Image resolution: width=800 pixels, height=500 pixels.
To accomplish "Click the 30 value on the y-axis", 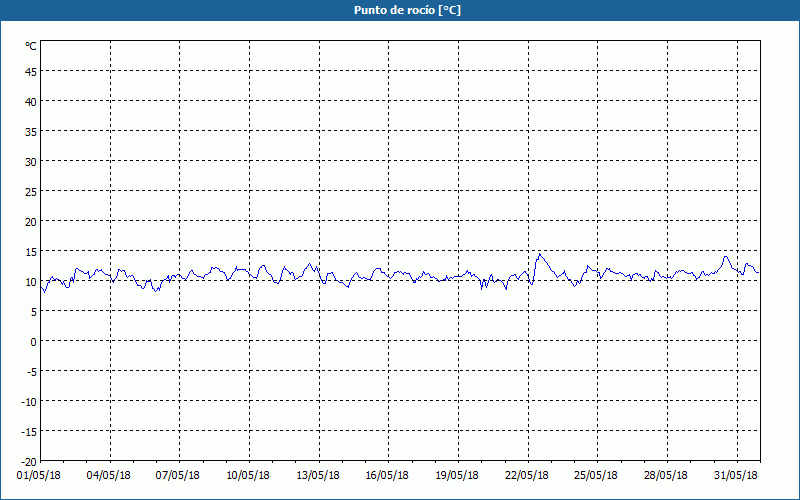I will 30,161.
